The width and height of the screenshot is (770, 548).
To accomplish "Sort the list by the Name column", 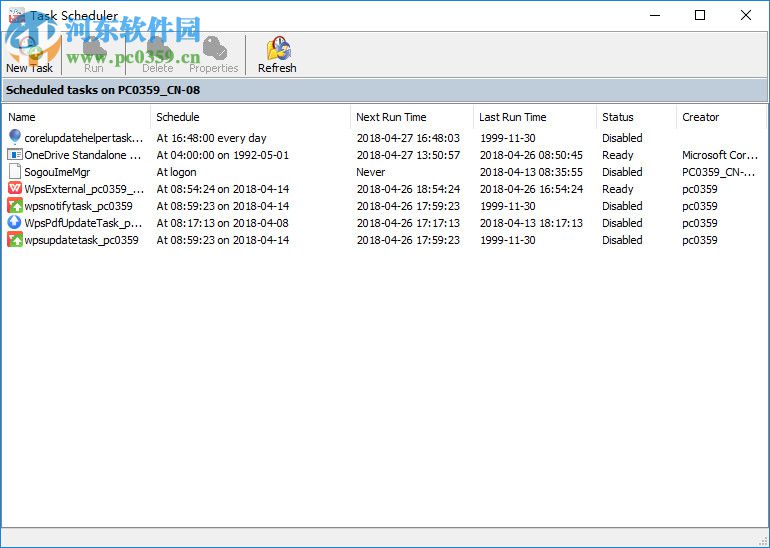I will pos(22,117).
